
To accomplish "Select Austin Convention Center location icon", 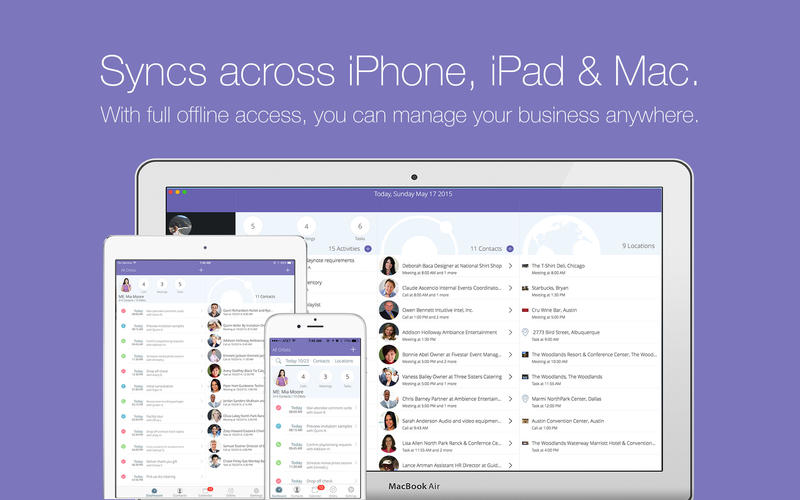I will coord(525,421).
